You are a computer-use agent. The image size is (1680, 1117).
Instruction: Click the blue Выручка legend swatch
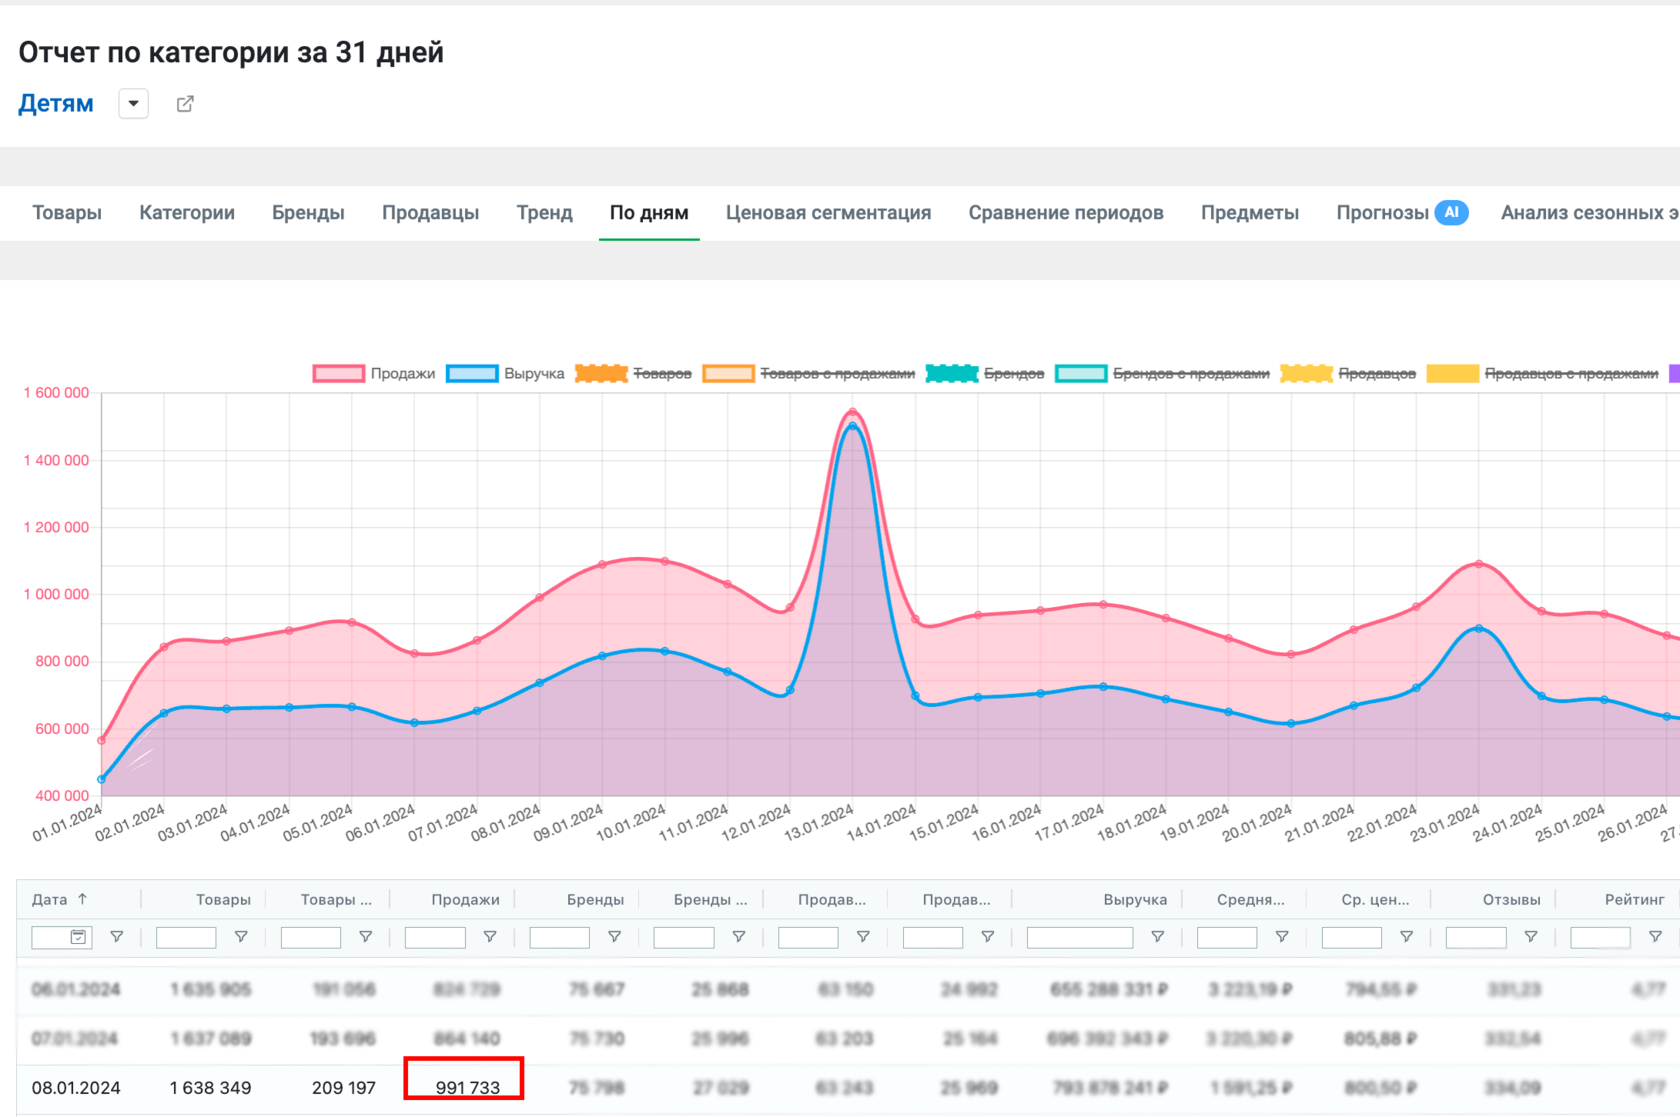pyautogui.click(x=472, y=374)
